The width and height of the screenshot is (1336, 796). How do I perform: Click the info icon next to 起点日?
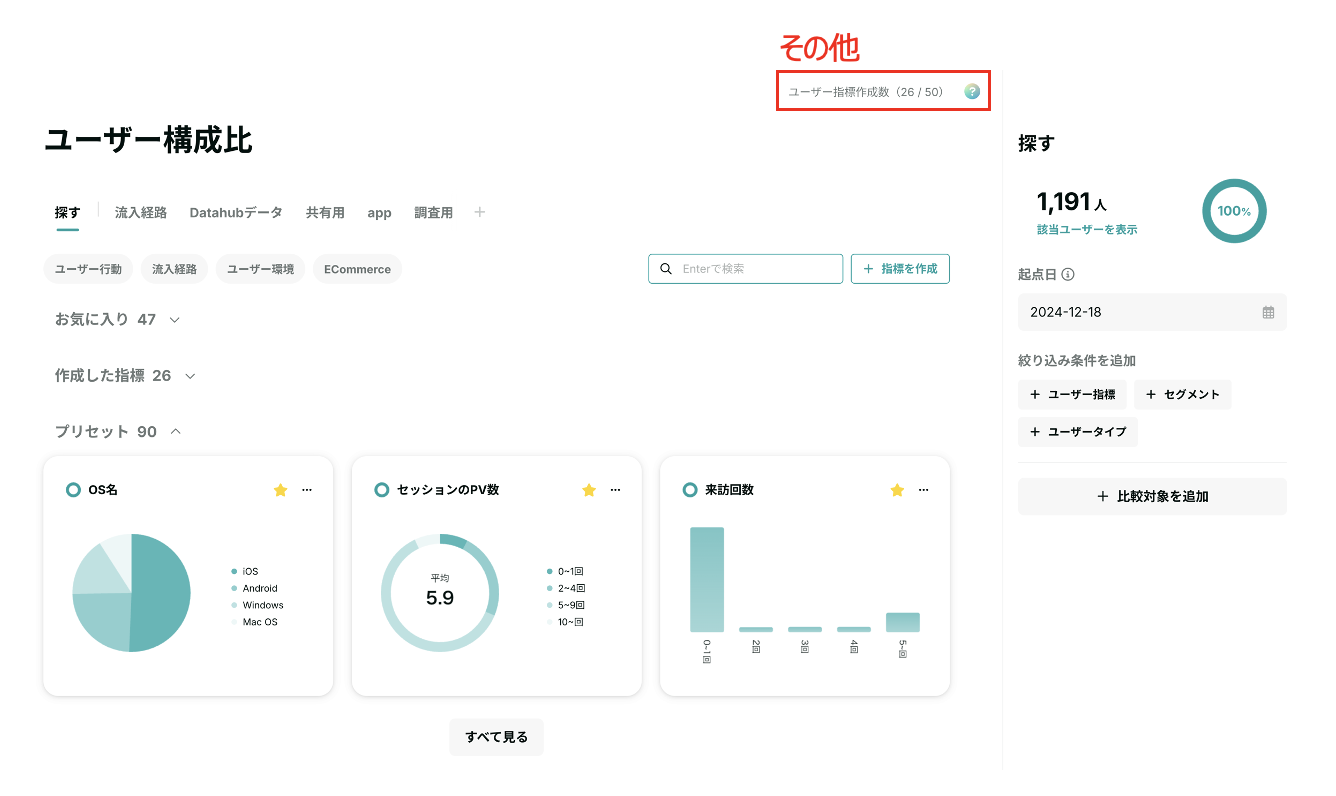coord(1068,274)
